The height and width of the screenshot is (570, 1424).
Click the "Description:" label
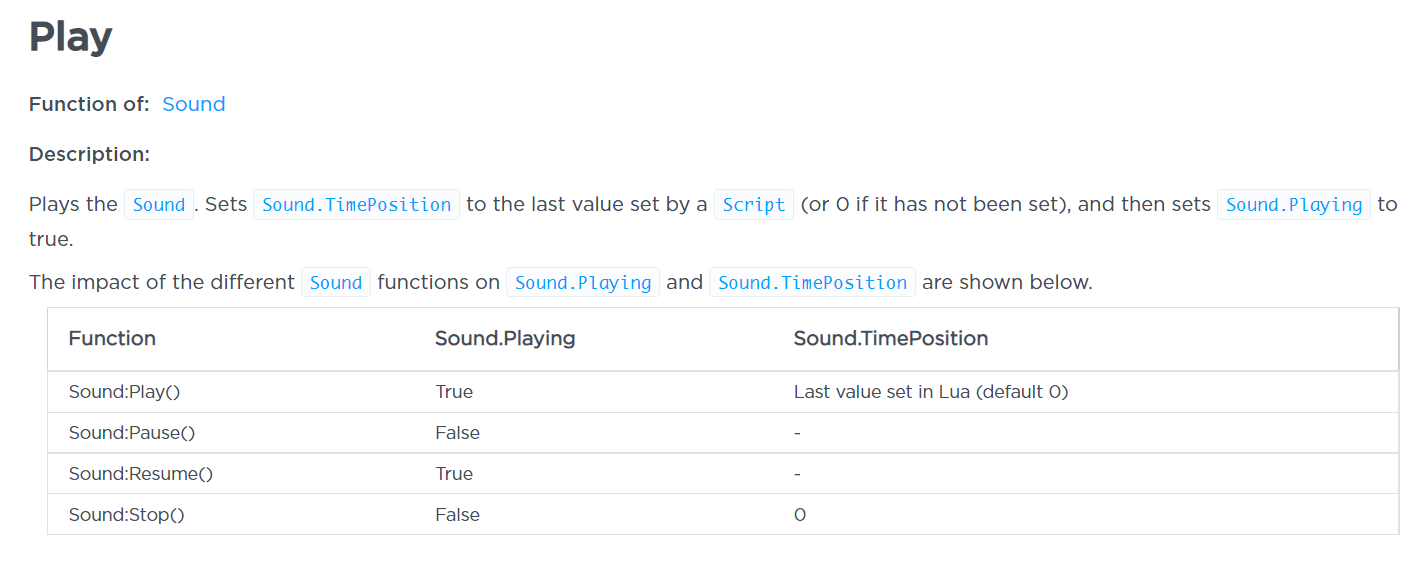[89, 154]
